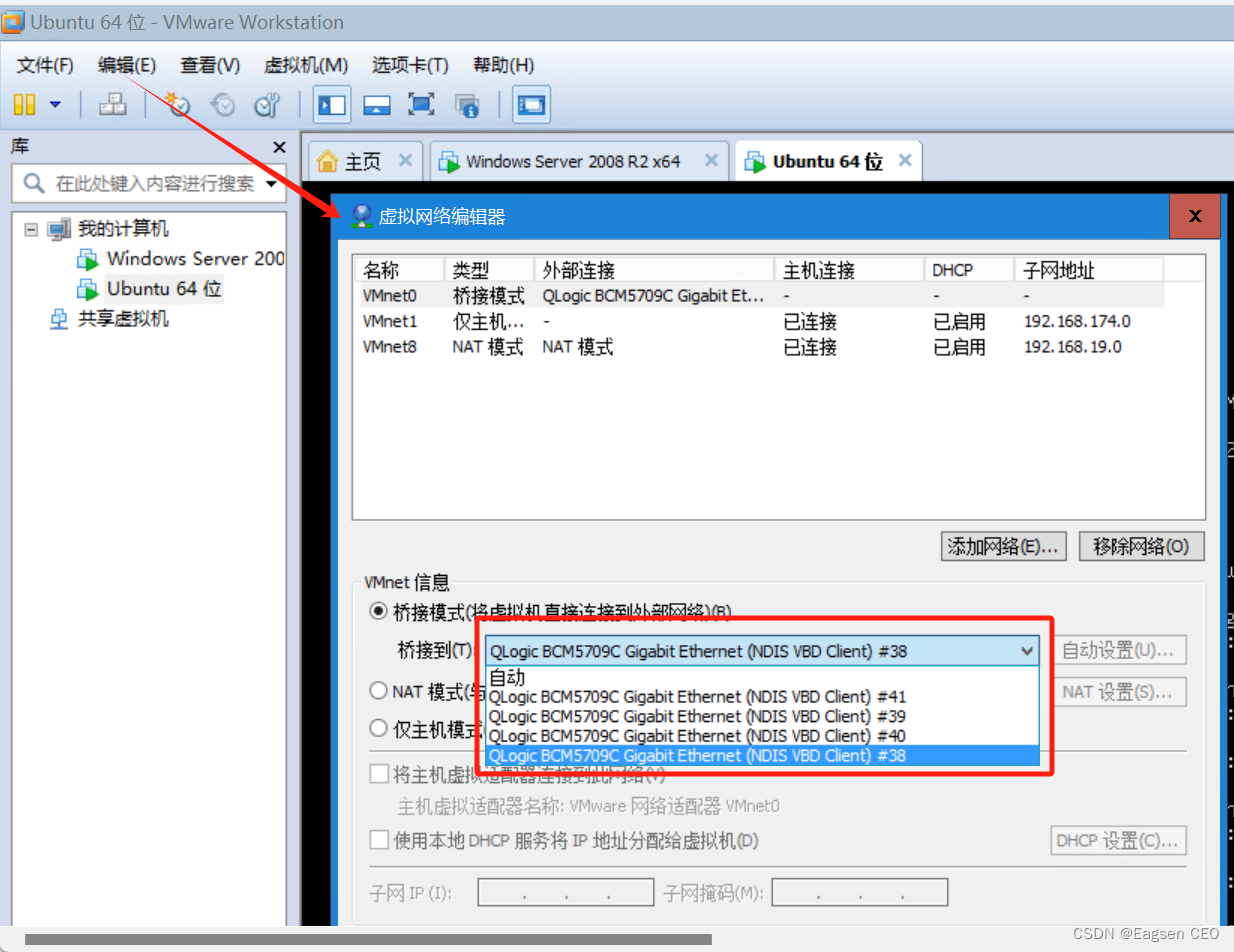The image size is (1234, 952).
Task: Close the Windows Server 2008 R2 x64 tab
Action: point(711,160)
